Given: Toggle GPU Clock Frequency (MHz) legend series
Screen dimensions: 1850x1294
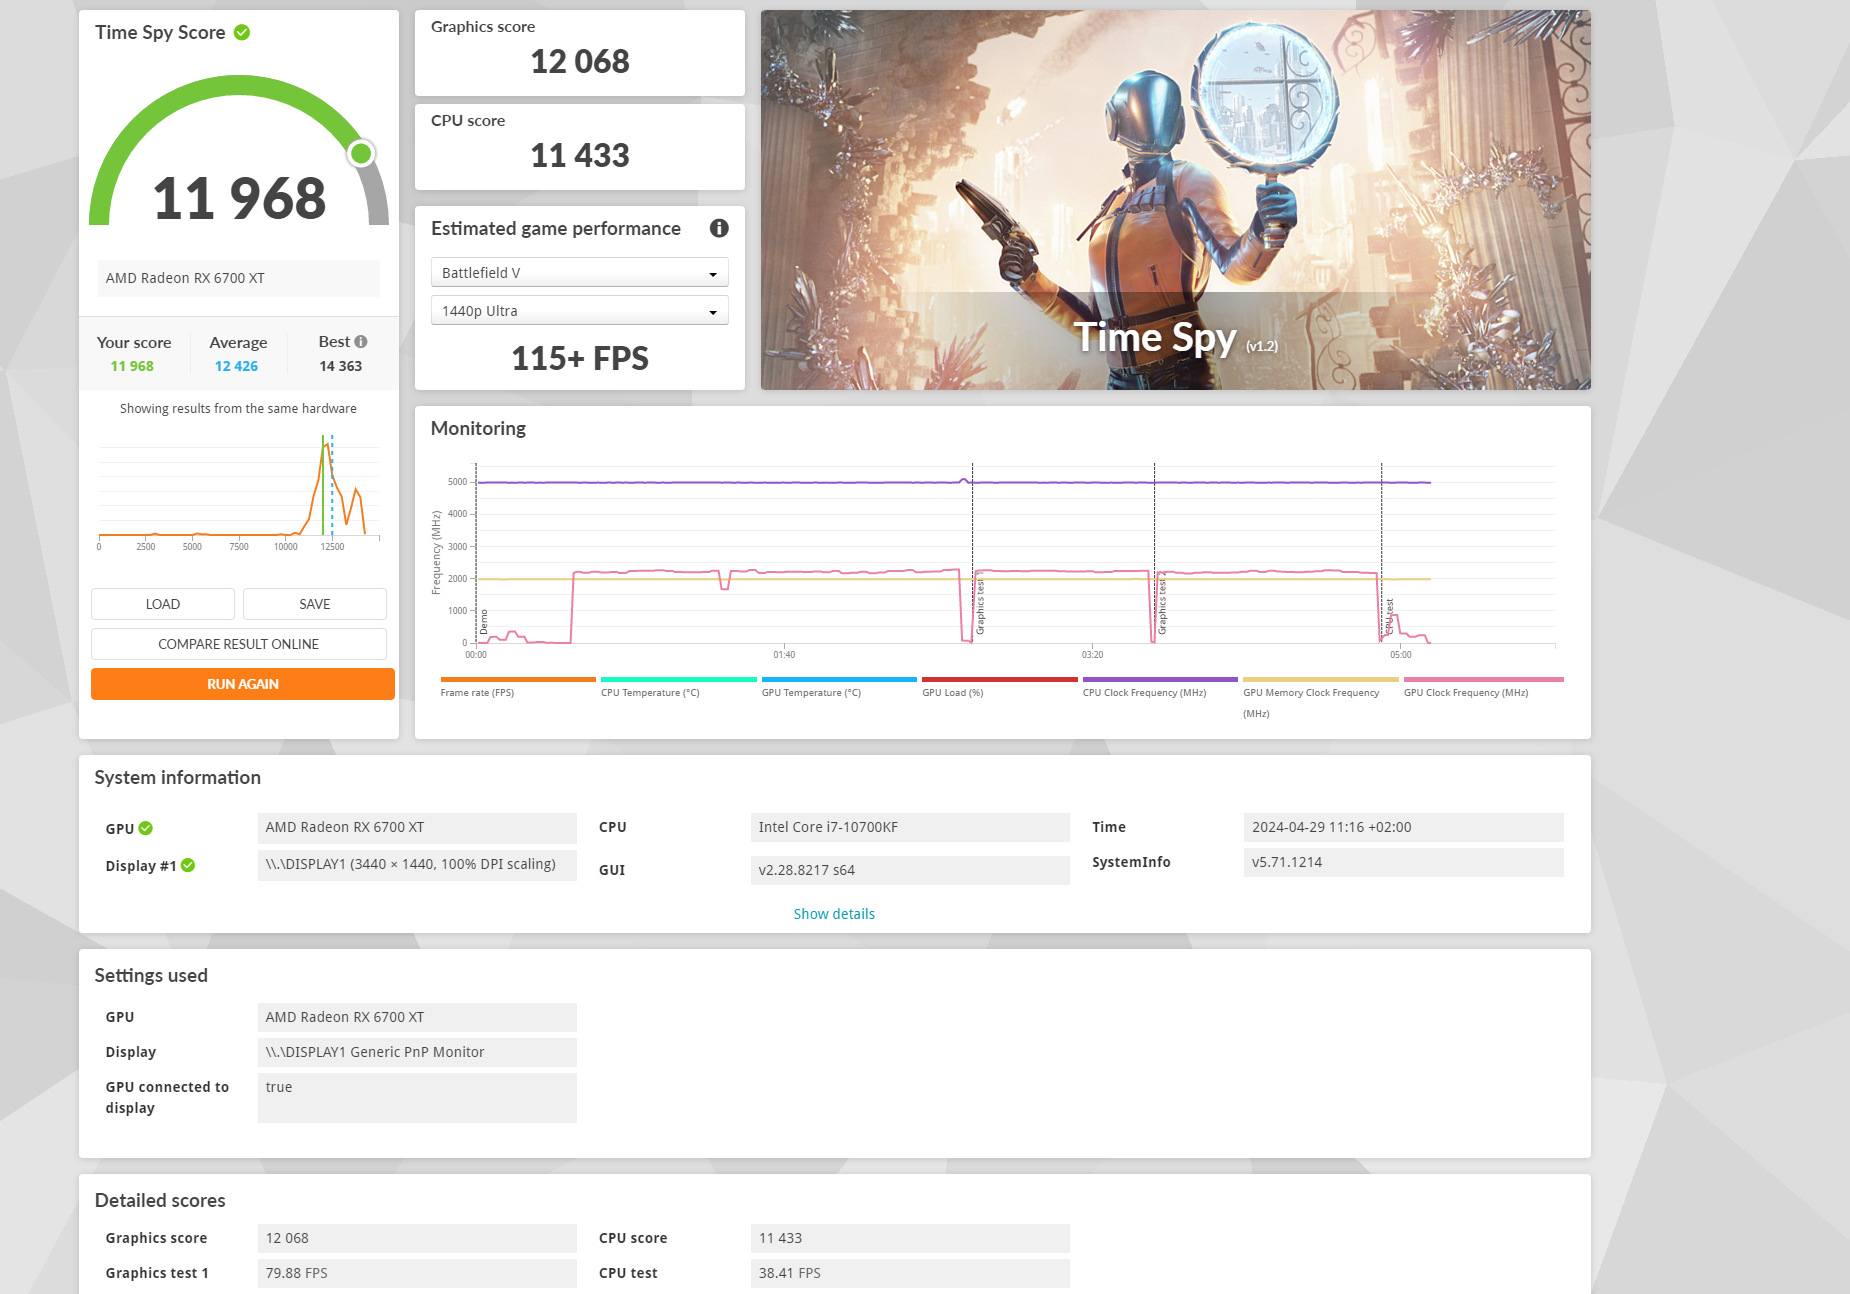Looking at the screenshot, I should click(x=1483, y=687).
